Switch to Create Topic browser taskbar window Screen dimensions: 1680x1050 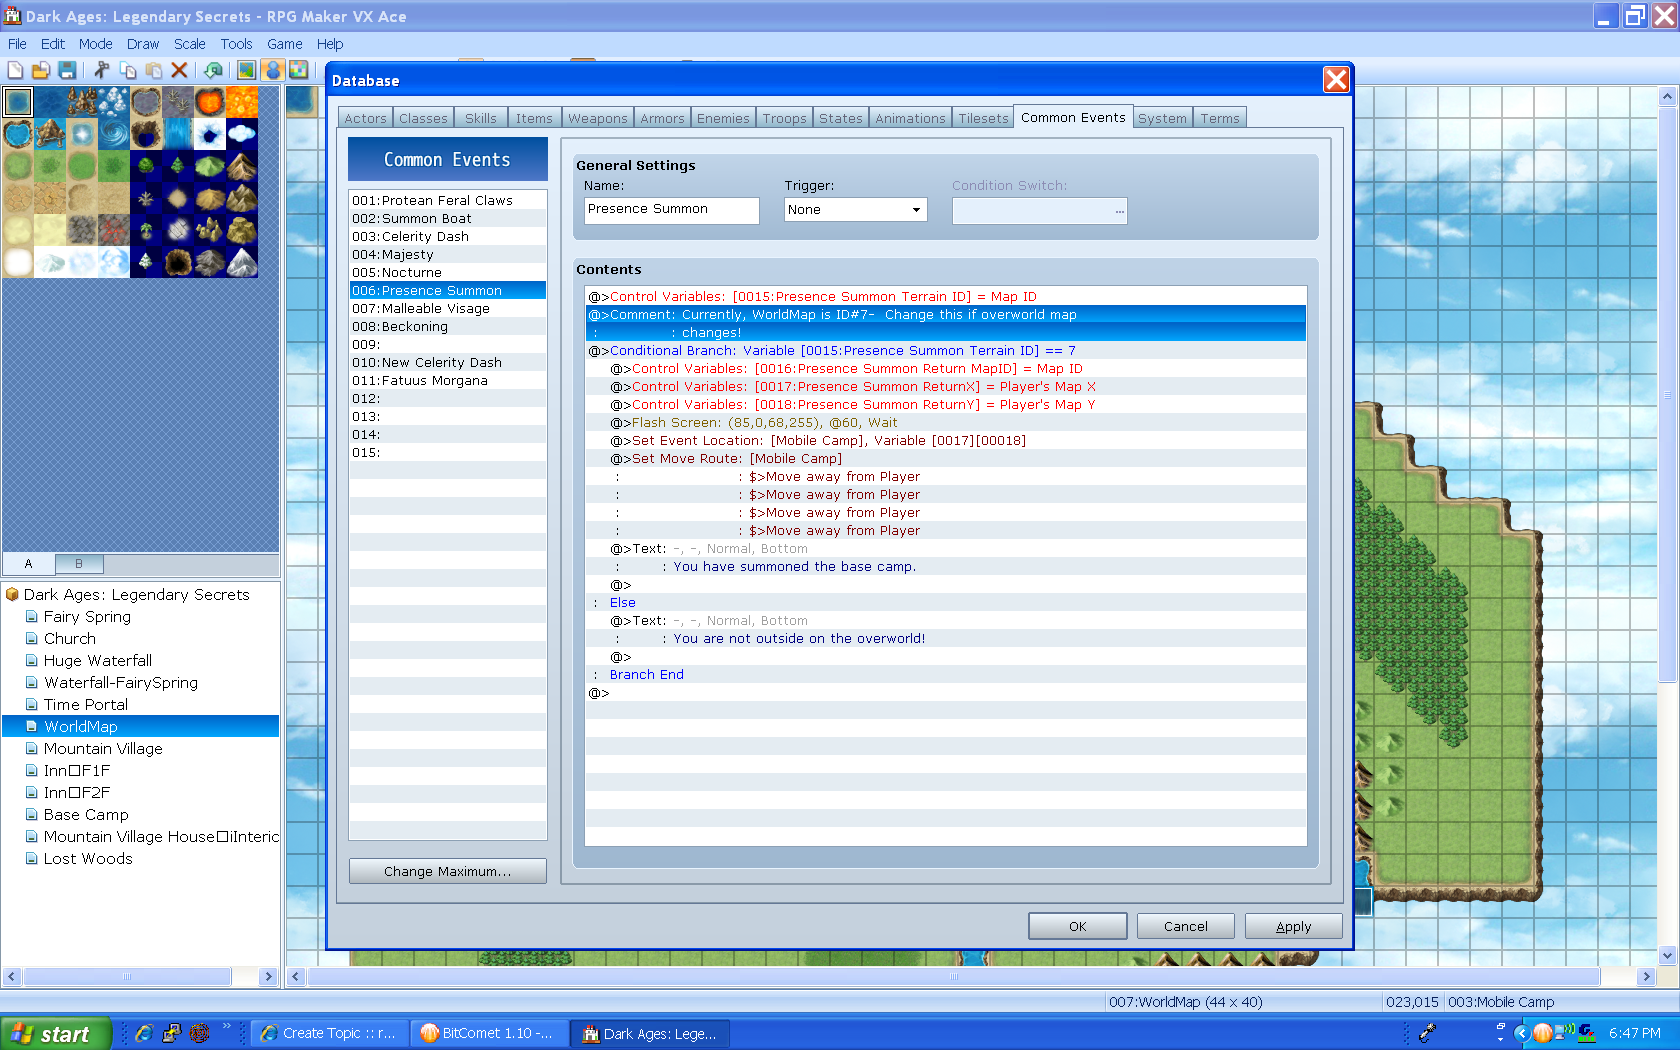click(x=330, y=1034)
